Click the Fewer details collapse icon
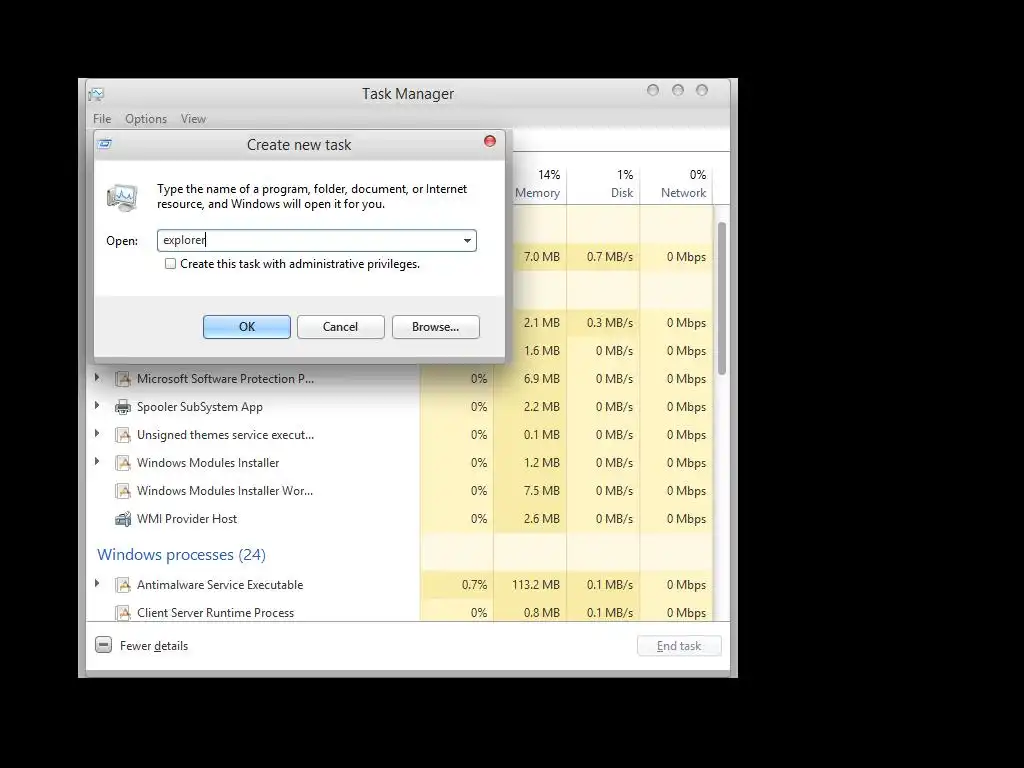The height and width of the screenshot is (768, 1024). point(103,645)
